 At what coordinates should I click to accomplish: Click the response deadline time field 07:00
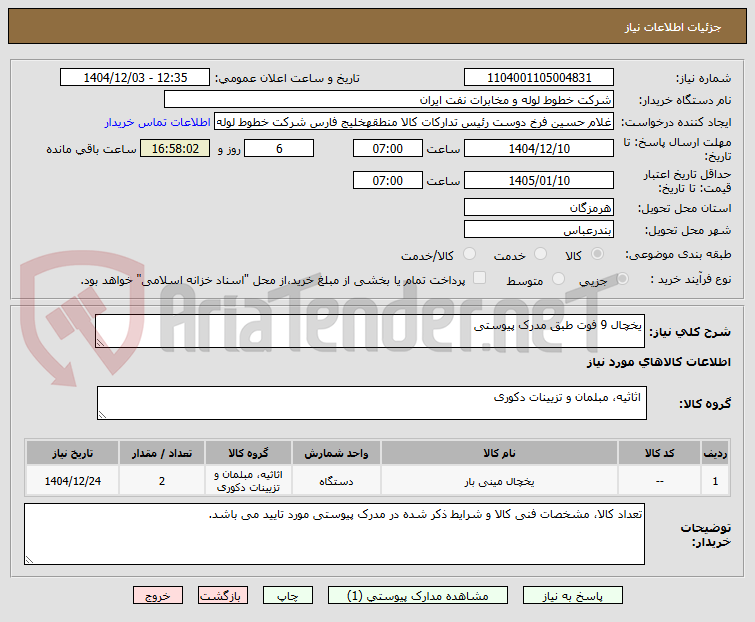[x=388, y=148]
